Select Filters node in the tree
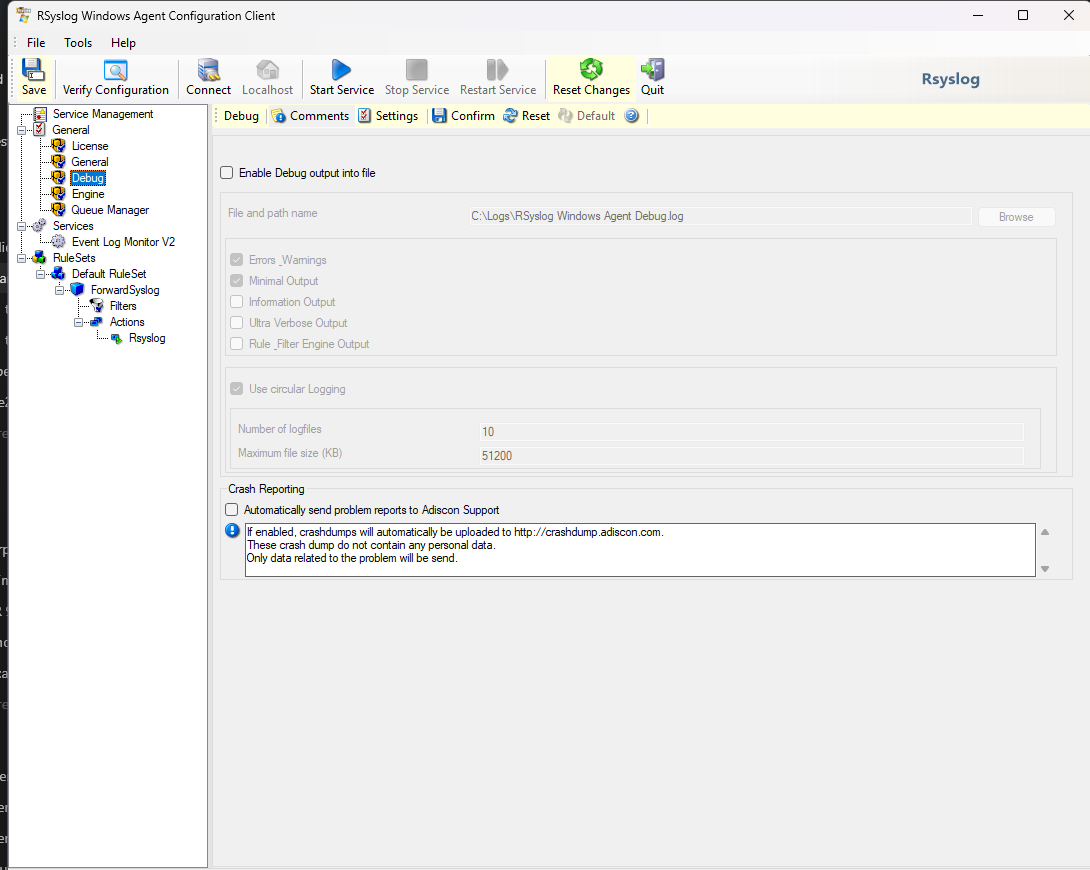This screenshot has height=870, width=1090. coord(123,306)
